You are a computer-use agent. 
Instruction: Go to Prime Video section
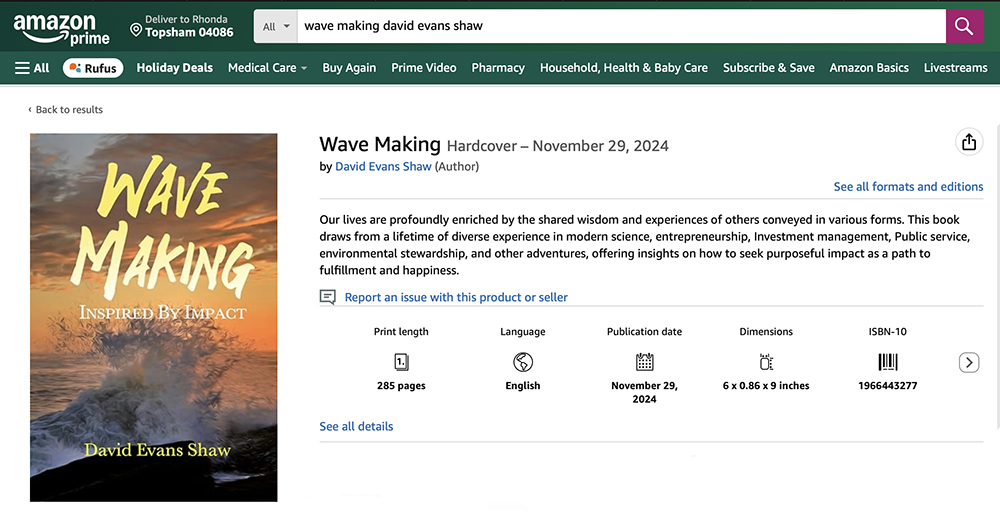pos(423,68)
